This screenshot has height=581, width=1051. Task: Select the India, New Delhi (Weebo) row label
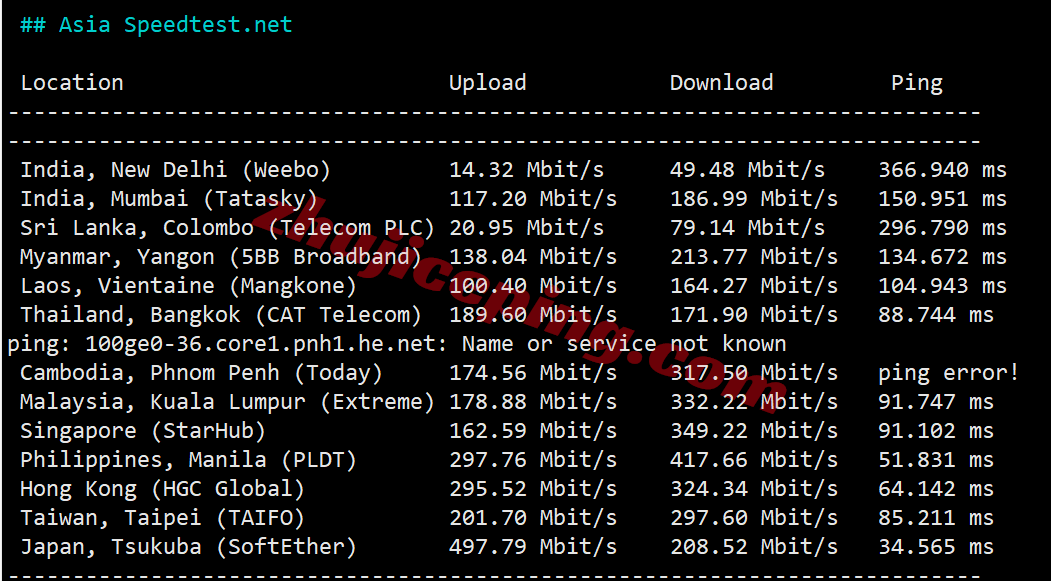[x=175, y=170]
